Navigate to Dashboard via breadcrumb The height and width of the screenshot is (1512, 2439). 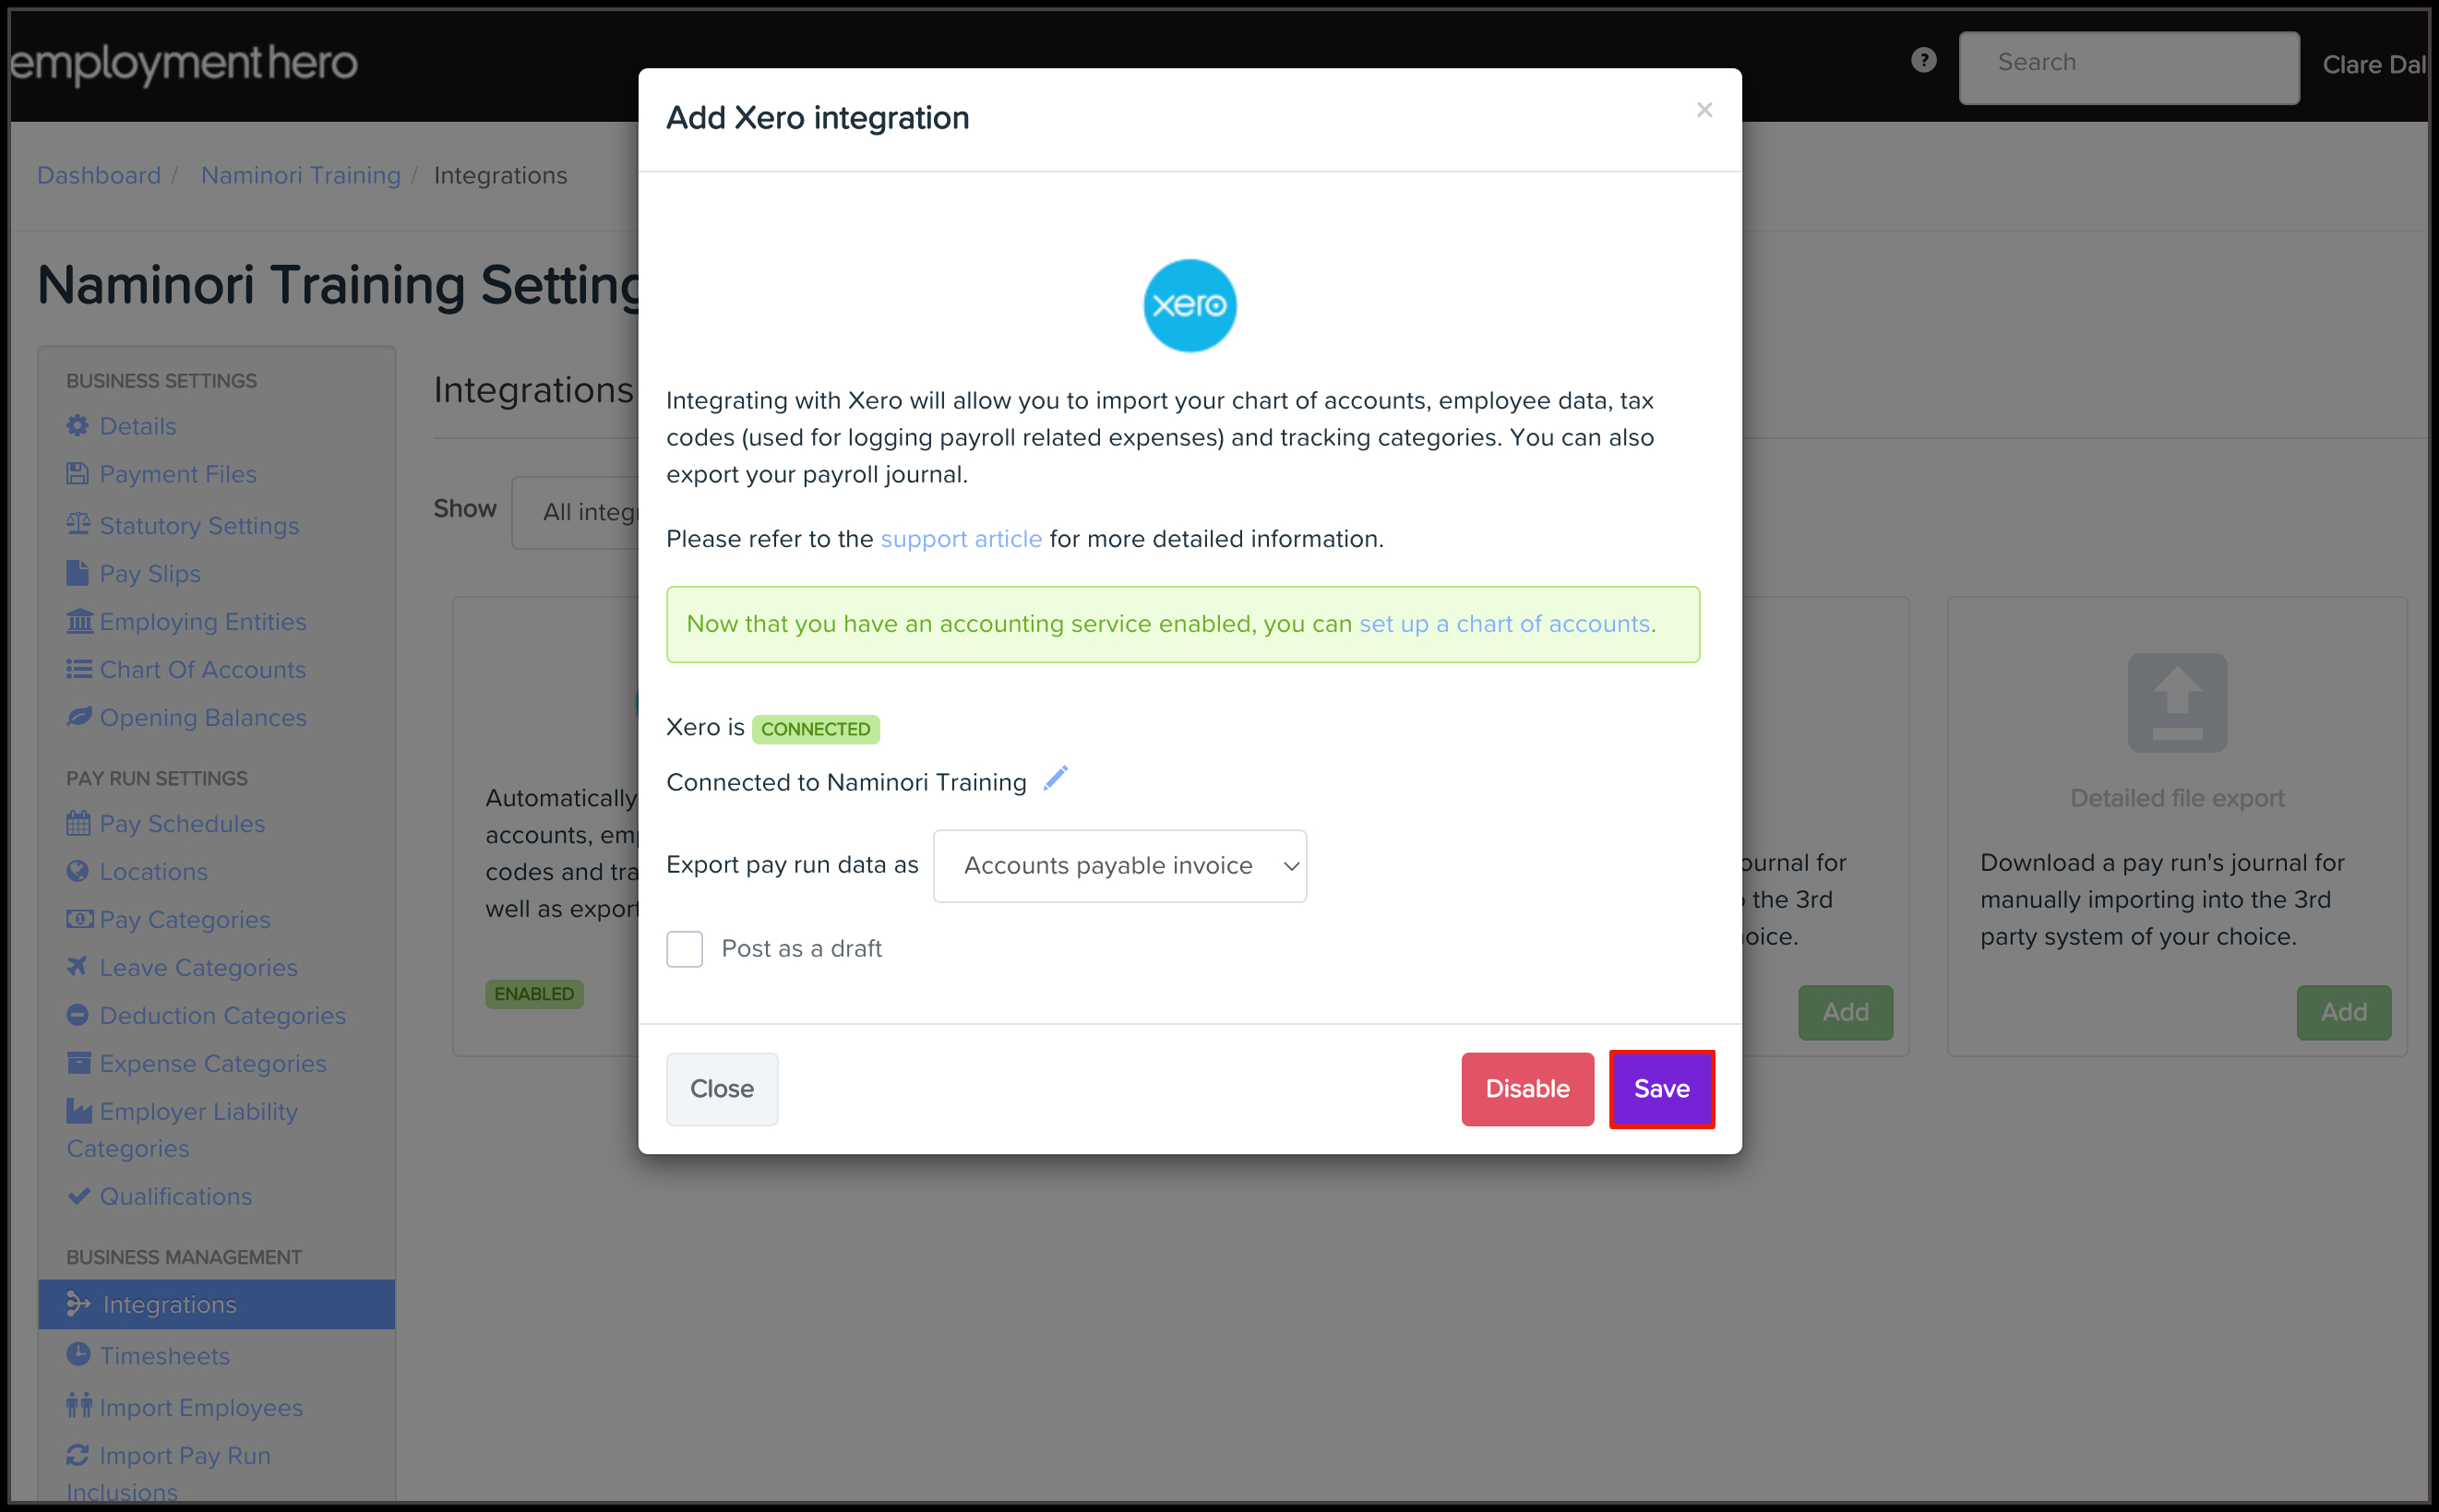pos(99,176)
